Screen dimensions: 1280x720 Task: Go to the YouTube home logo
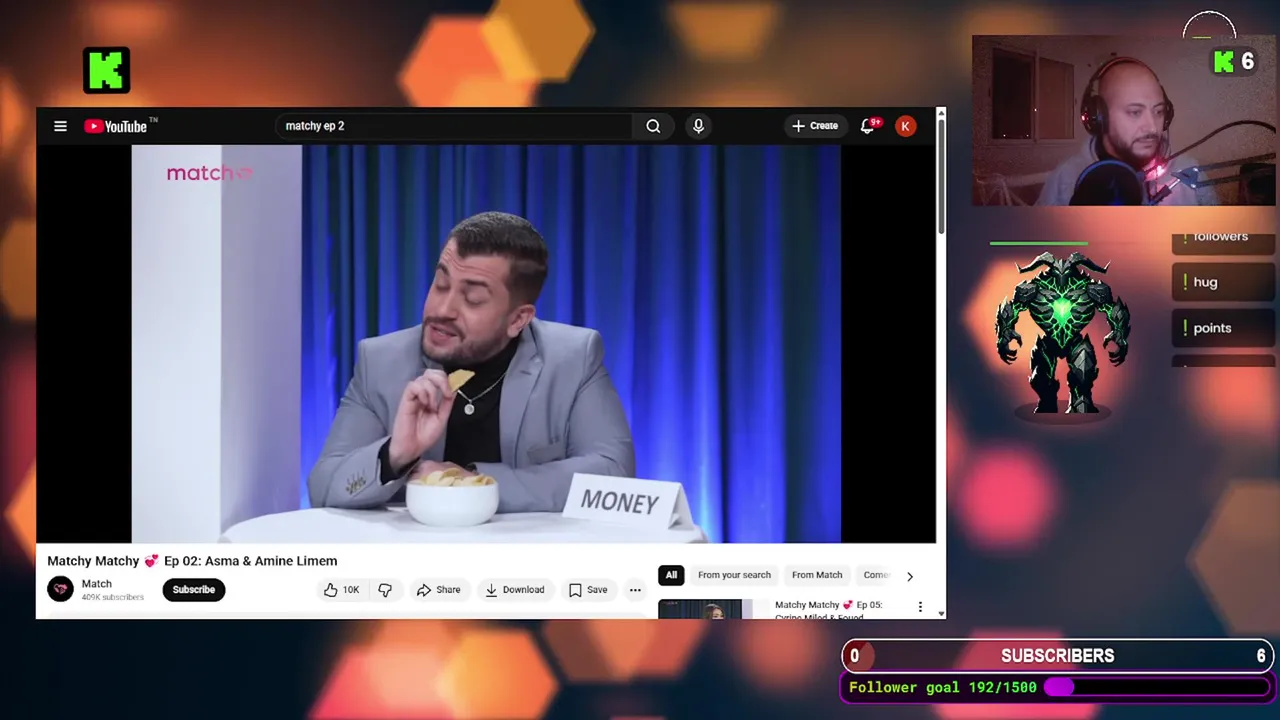coord(116,126)
